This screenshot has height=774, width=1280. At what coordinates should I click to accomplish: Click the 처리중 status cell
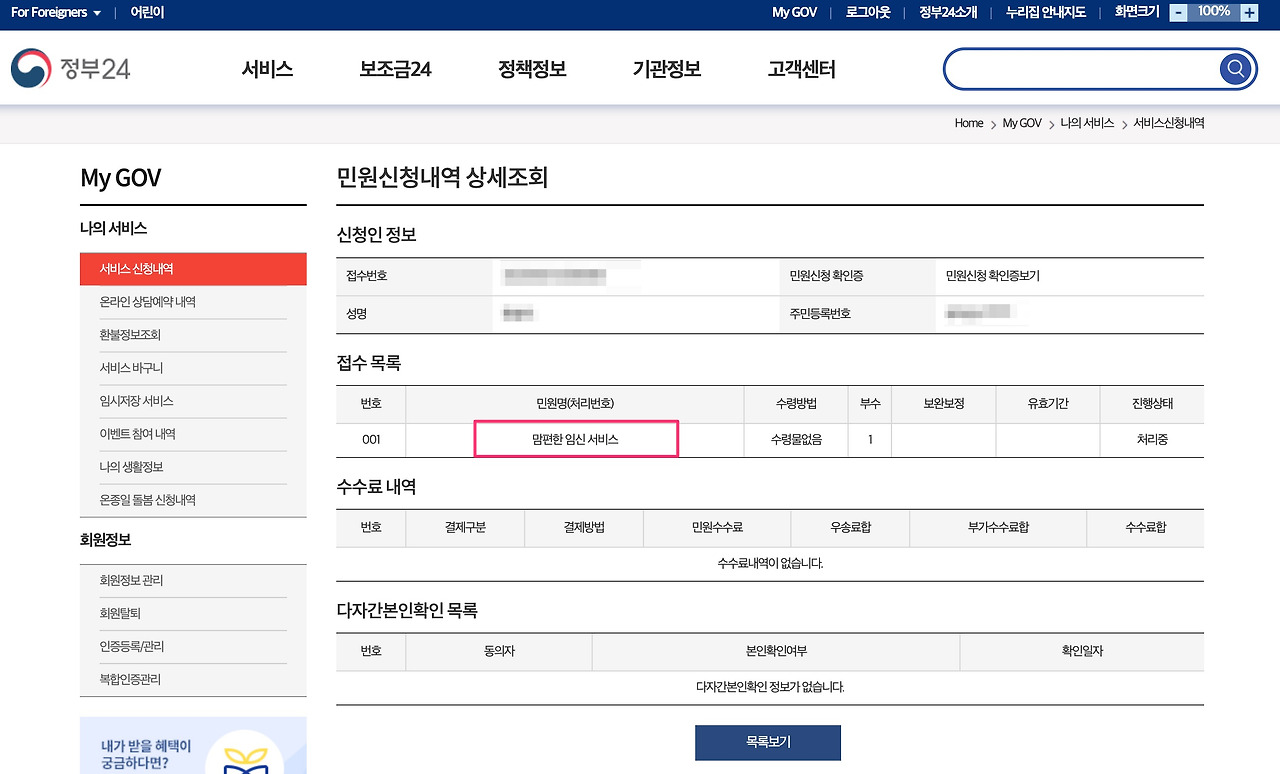click(x=1152, y=439)
